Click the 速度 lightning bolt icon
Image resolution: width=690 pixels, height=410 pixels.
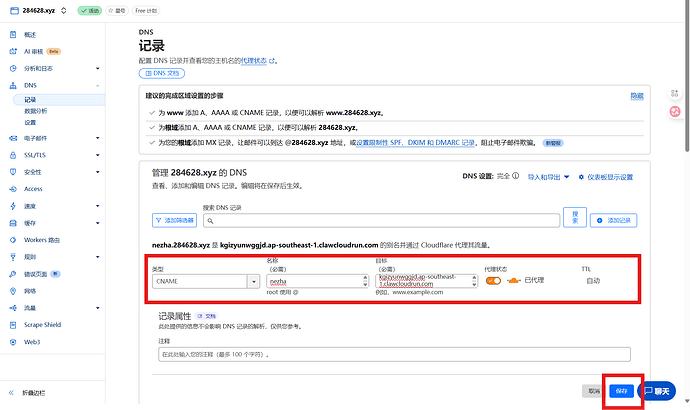13,206
